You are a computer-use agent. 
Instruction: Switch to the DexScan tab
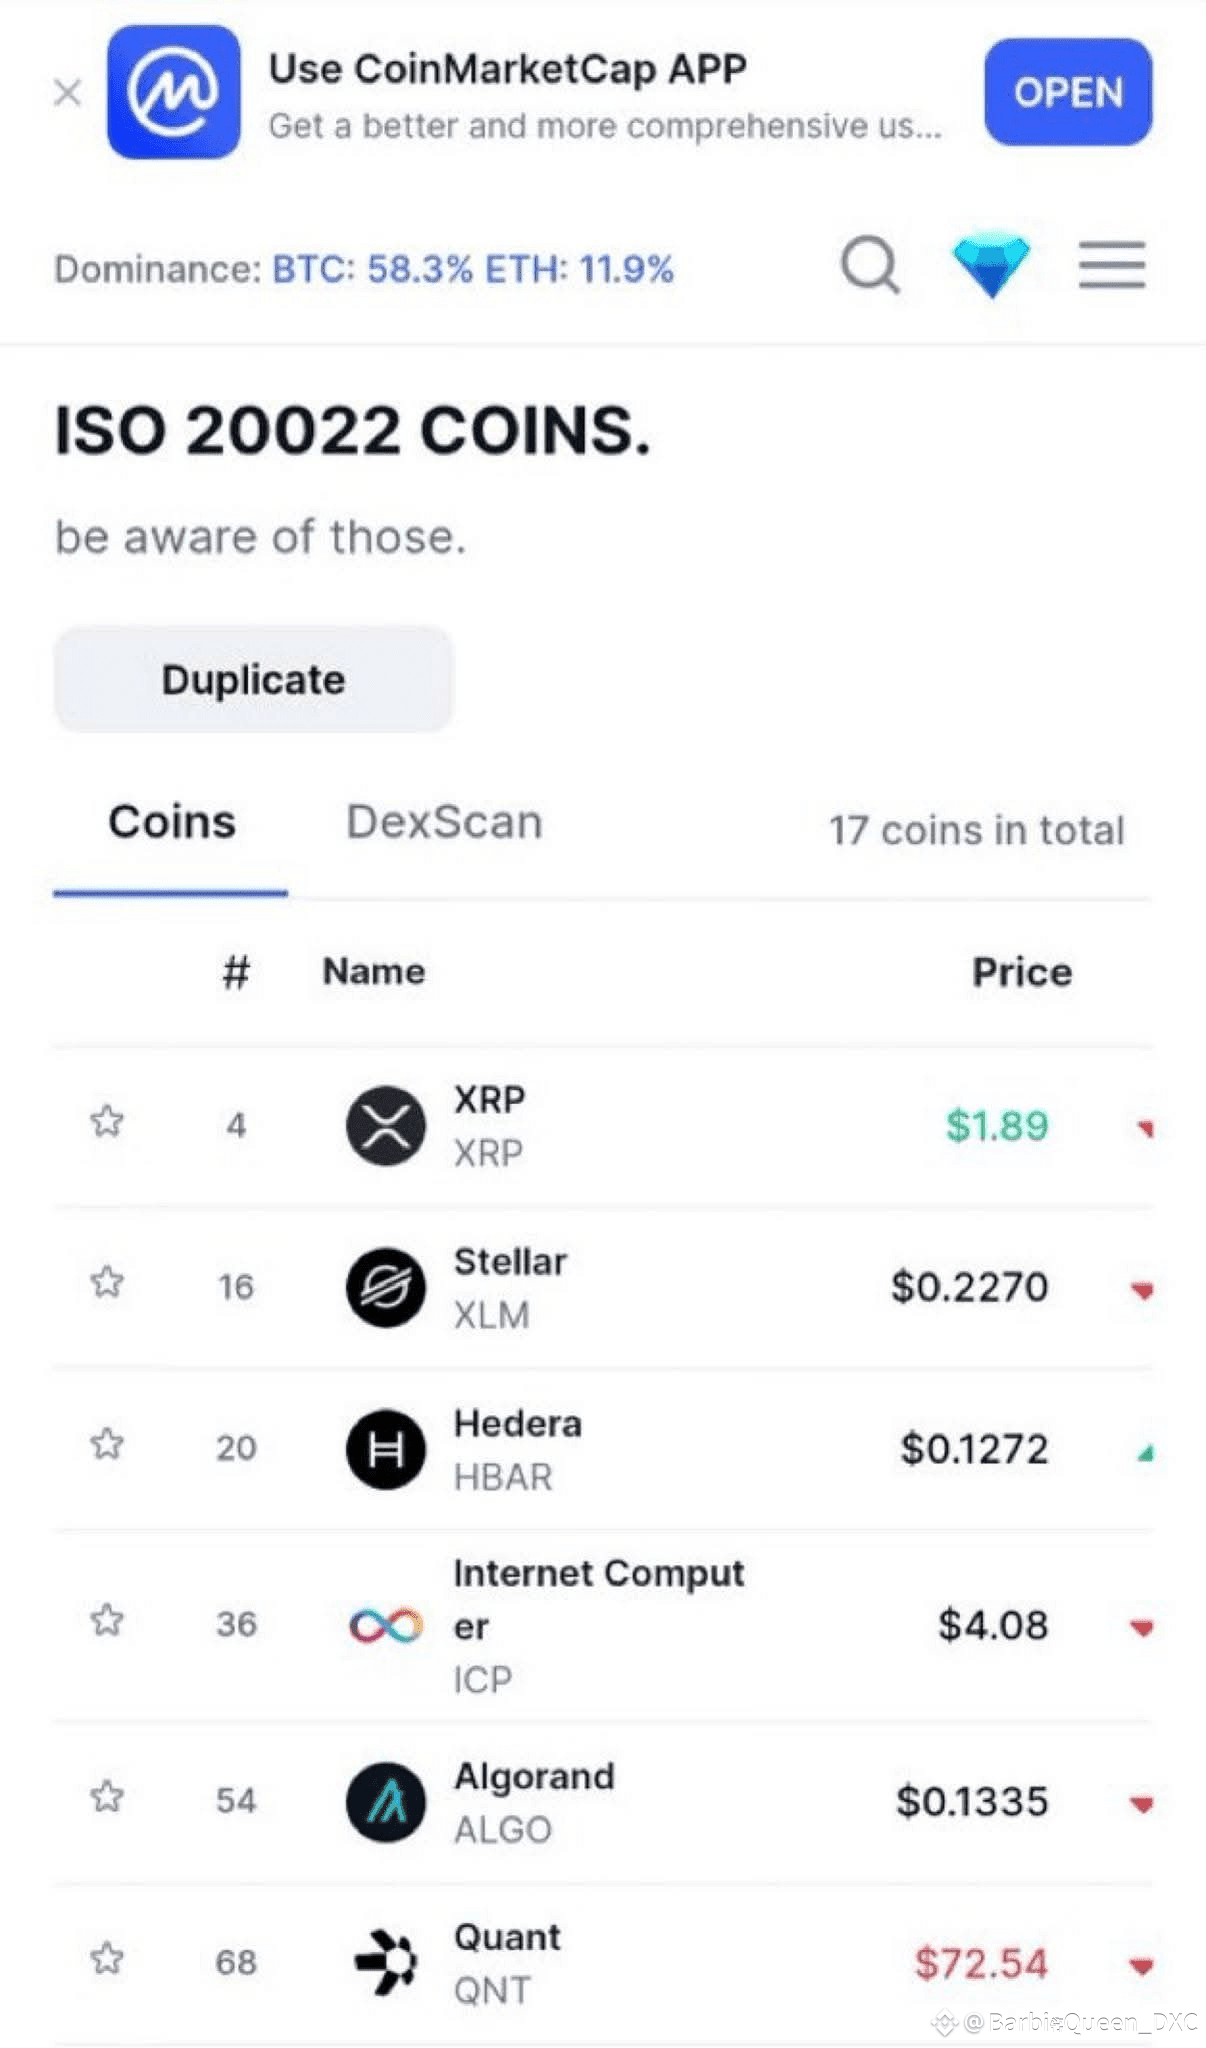click(x=444, y=823)
